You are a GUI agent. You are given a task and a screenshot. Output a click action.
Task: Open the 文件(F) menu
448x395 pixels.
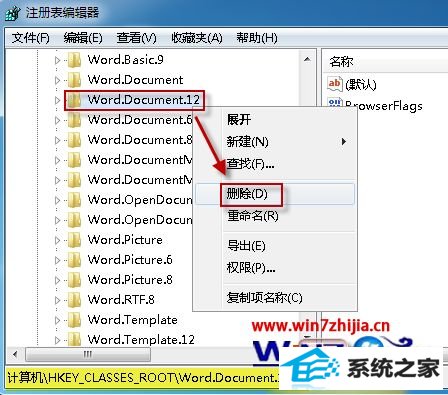pyautogui.click(x=30, y=38)
